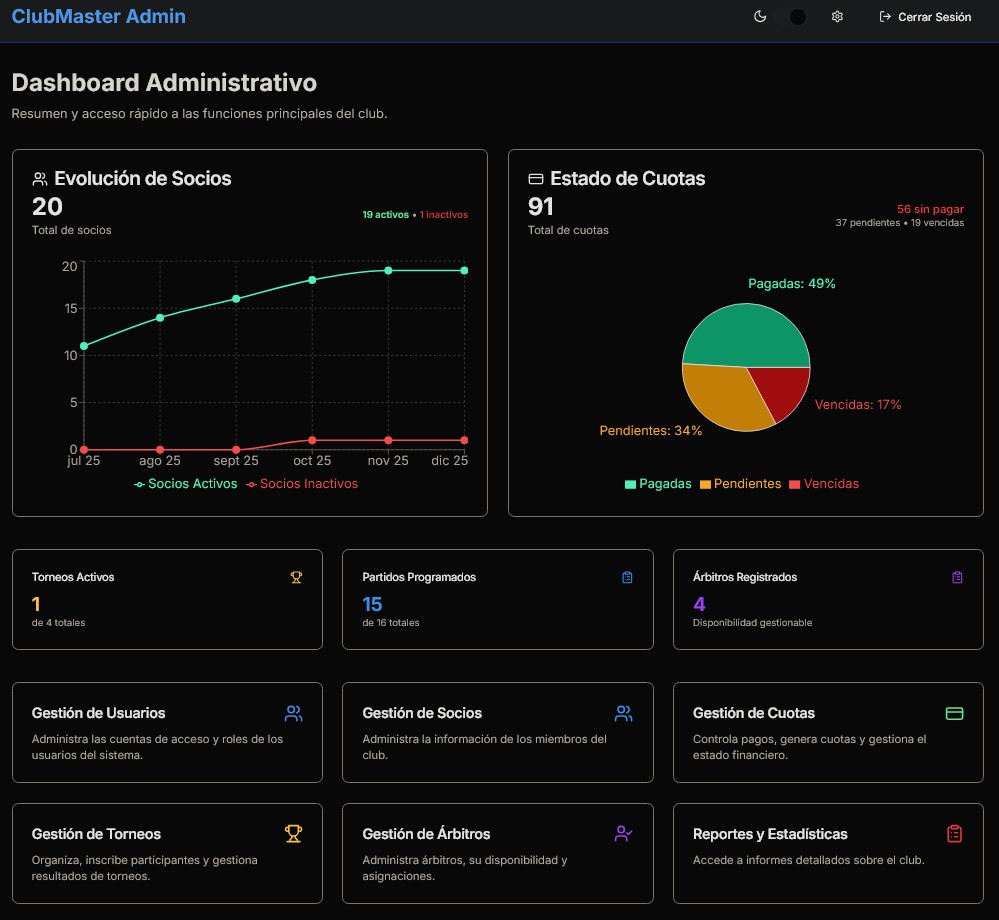Click the card icon beside Estado de Cuotas
Image resolution: width=999 pixels, height=920 pixels.
536,179
